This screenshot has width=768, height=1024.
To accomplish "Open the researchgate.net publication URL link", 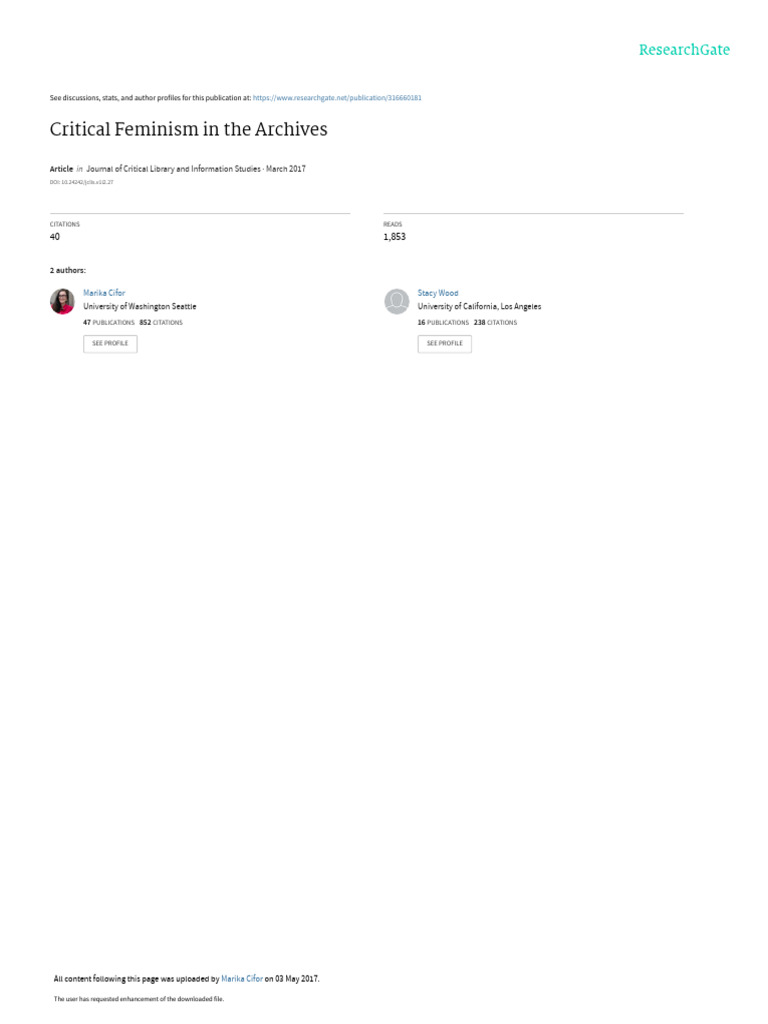I will (x=337, y=98).
